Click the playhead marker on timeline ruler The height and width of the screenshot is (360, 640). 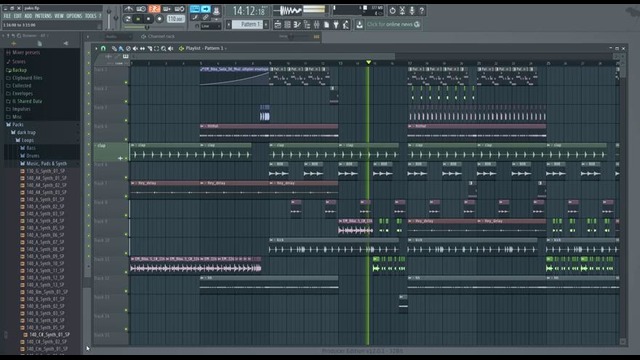click(369, 62)
